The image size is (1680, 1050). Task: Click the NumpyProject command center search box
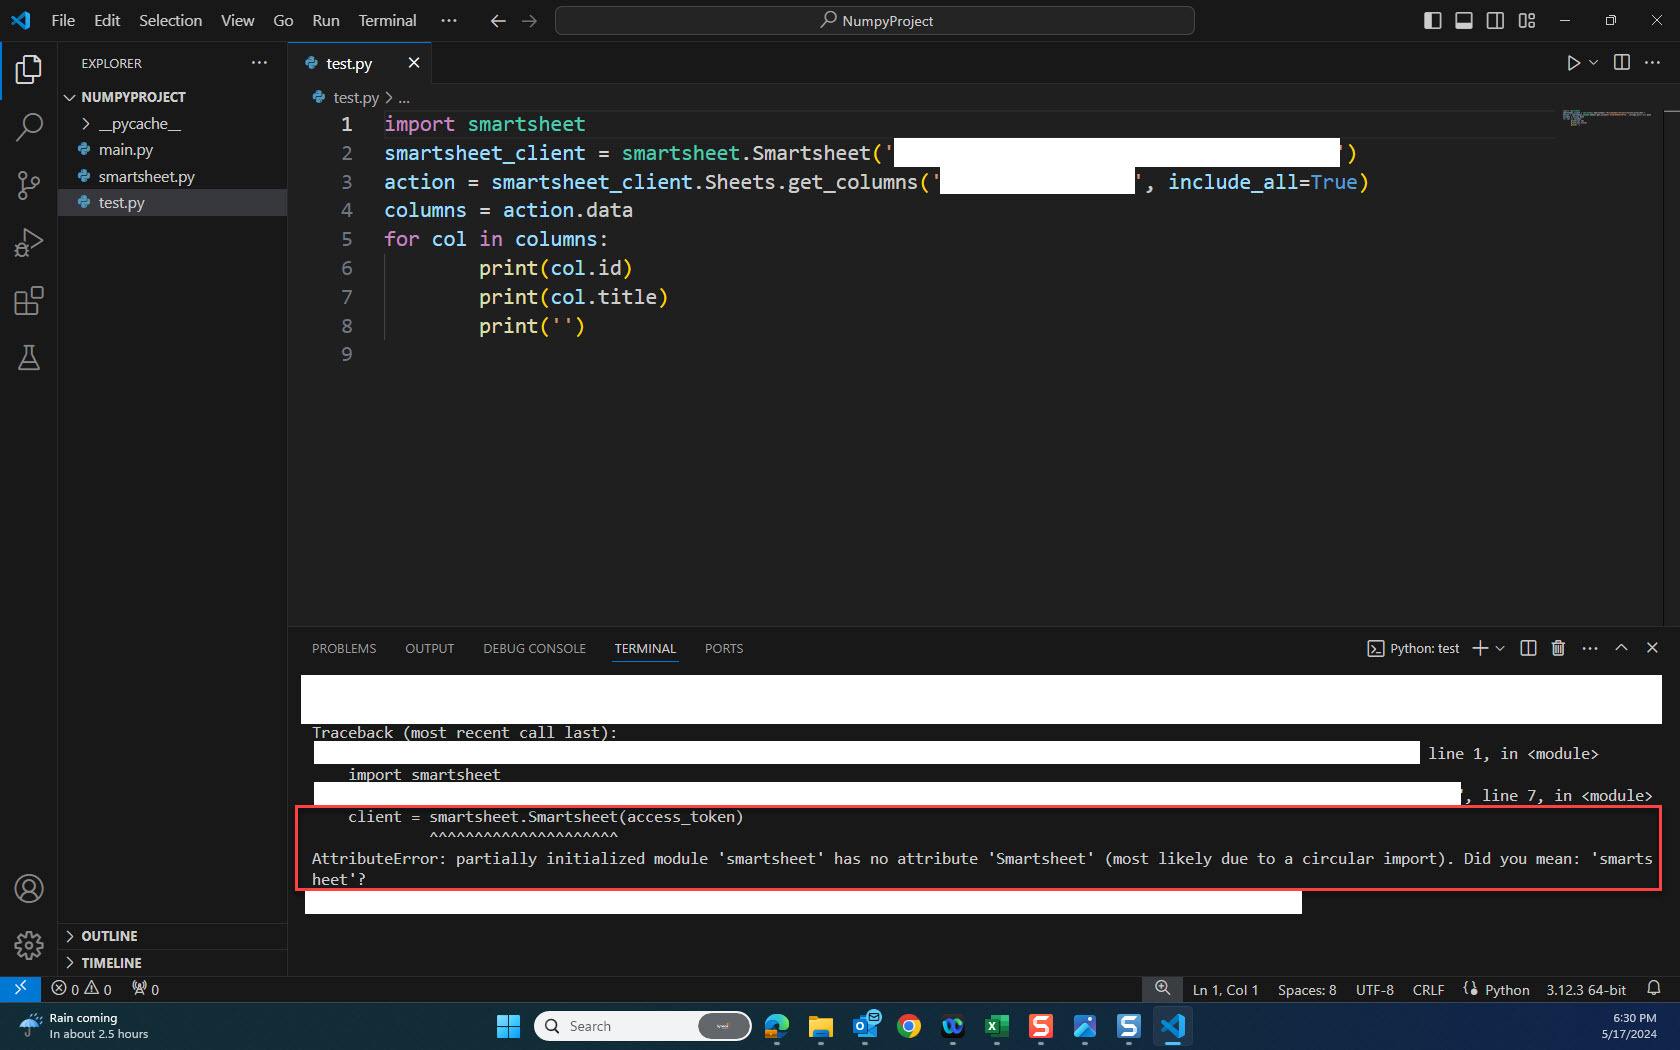[x=875, y=20]
